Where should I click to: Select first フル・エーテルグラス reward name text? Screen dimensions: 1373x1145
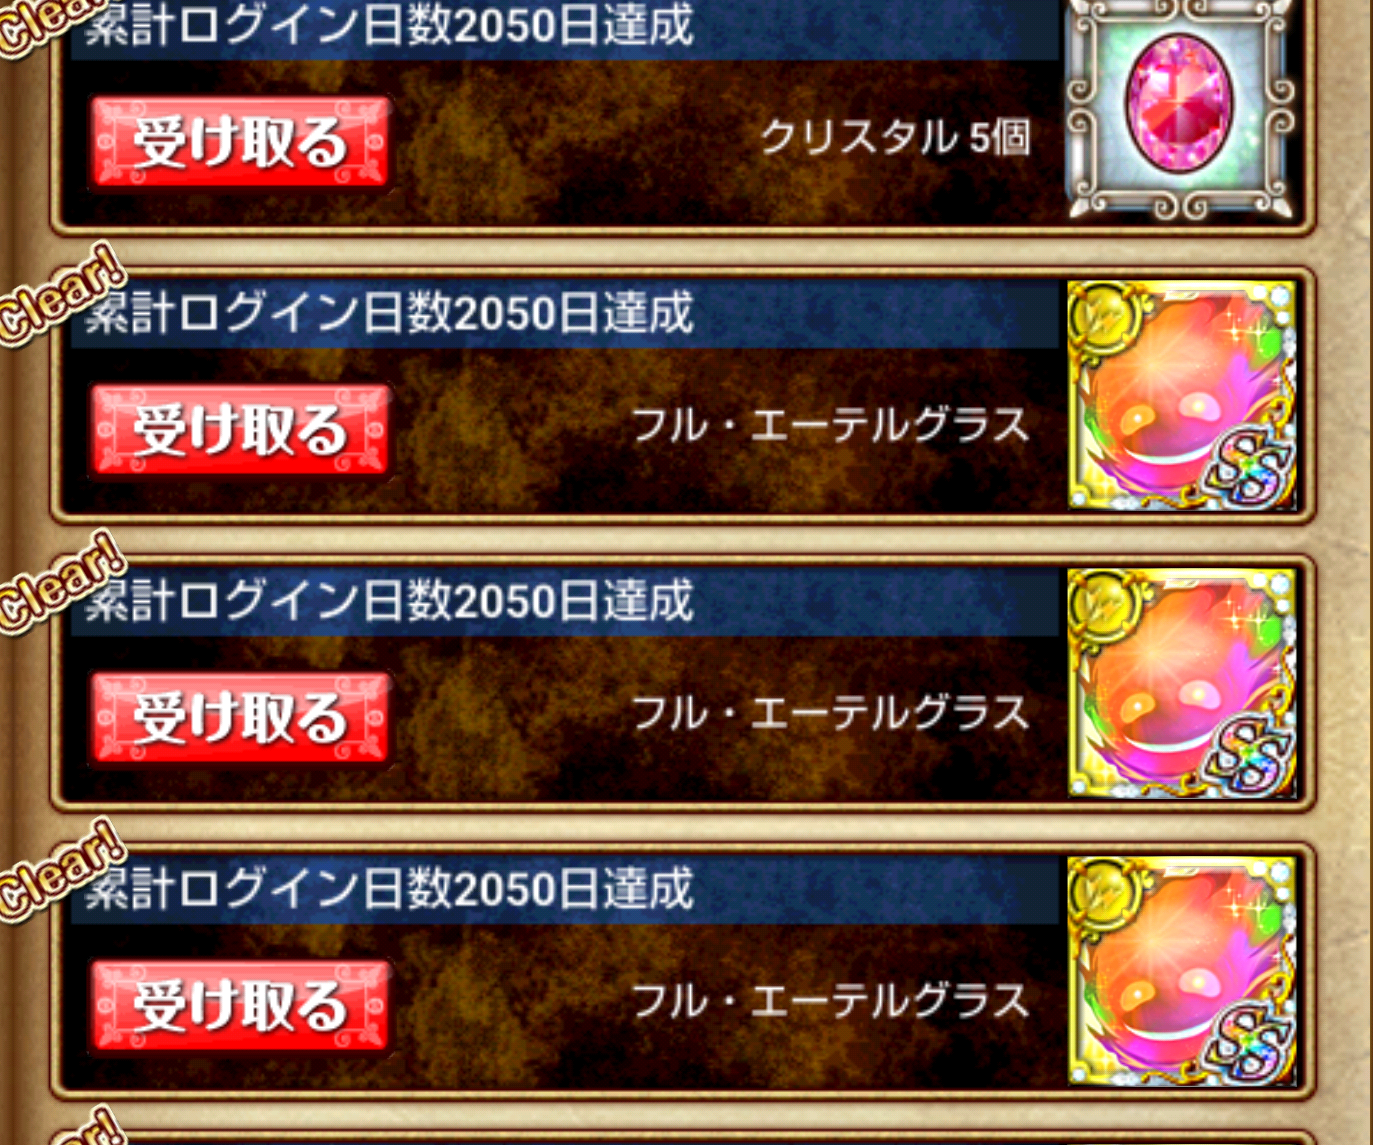[x=830, y=426]
